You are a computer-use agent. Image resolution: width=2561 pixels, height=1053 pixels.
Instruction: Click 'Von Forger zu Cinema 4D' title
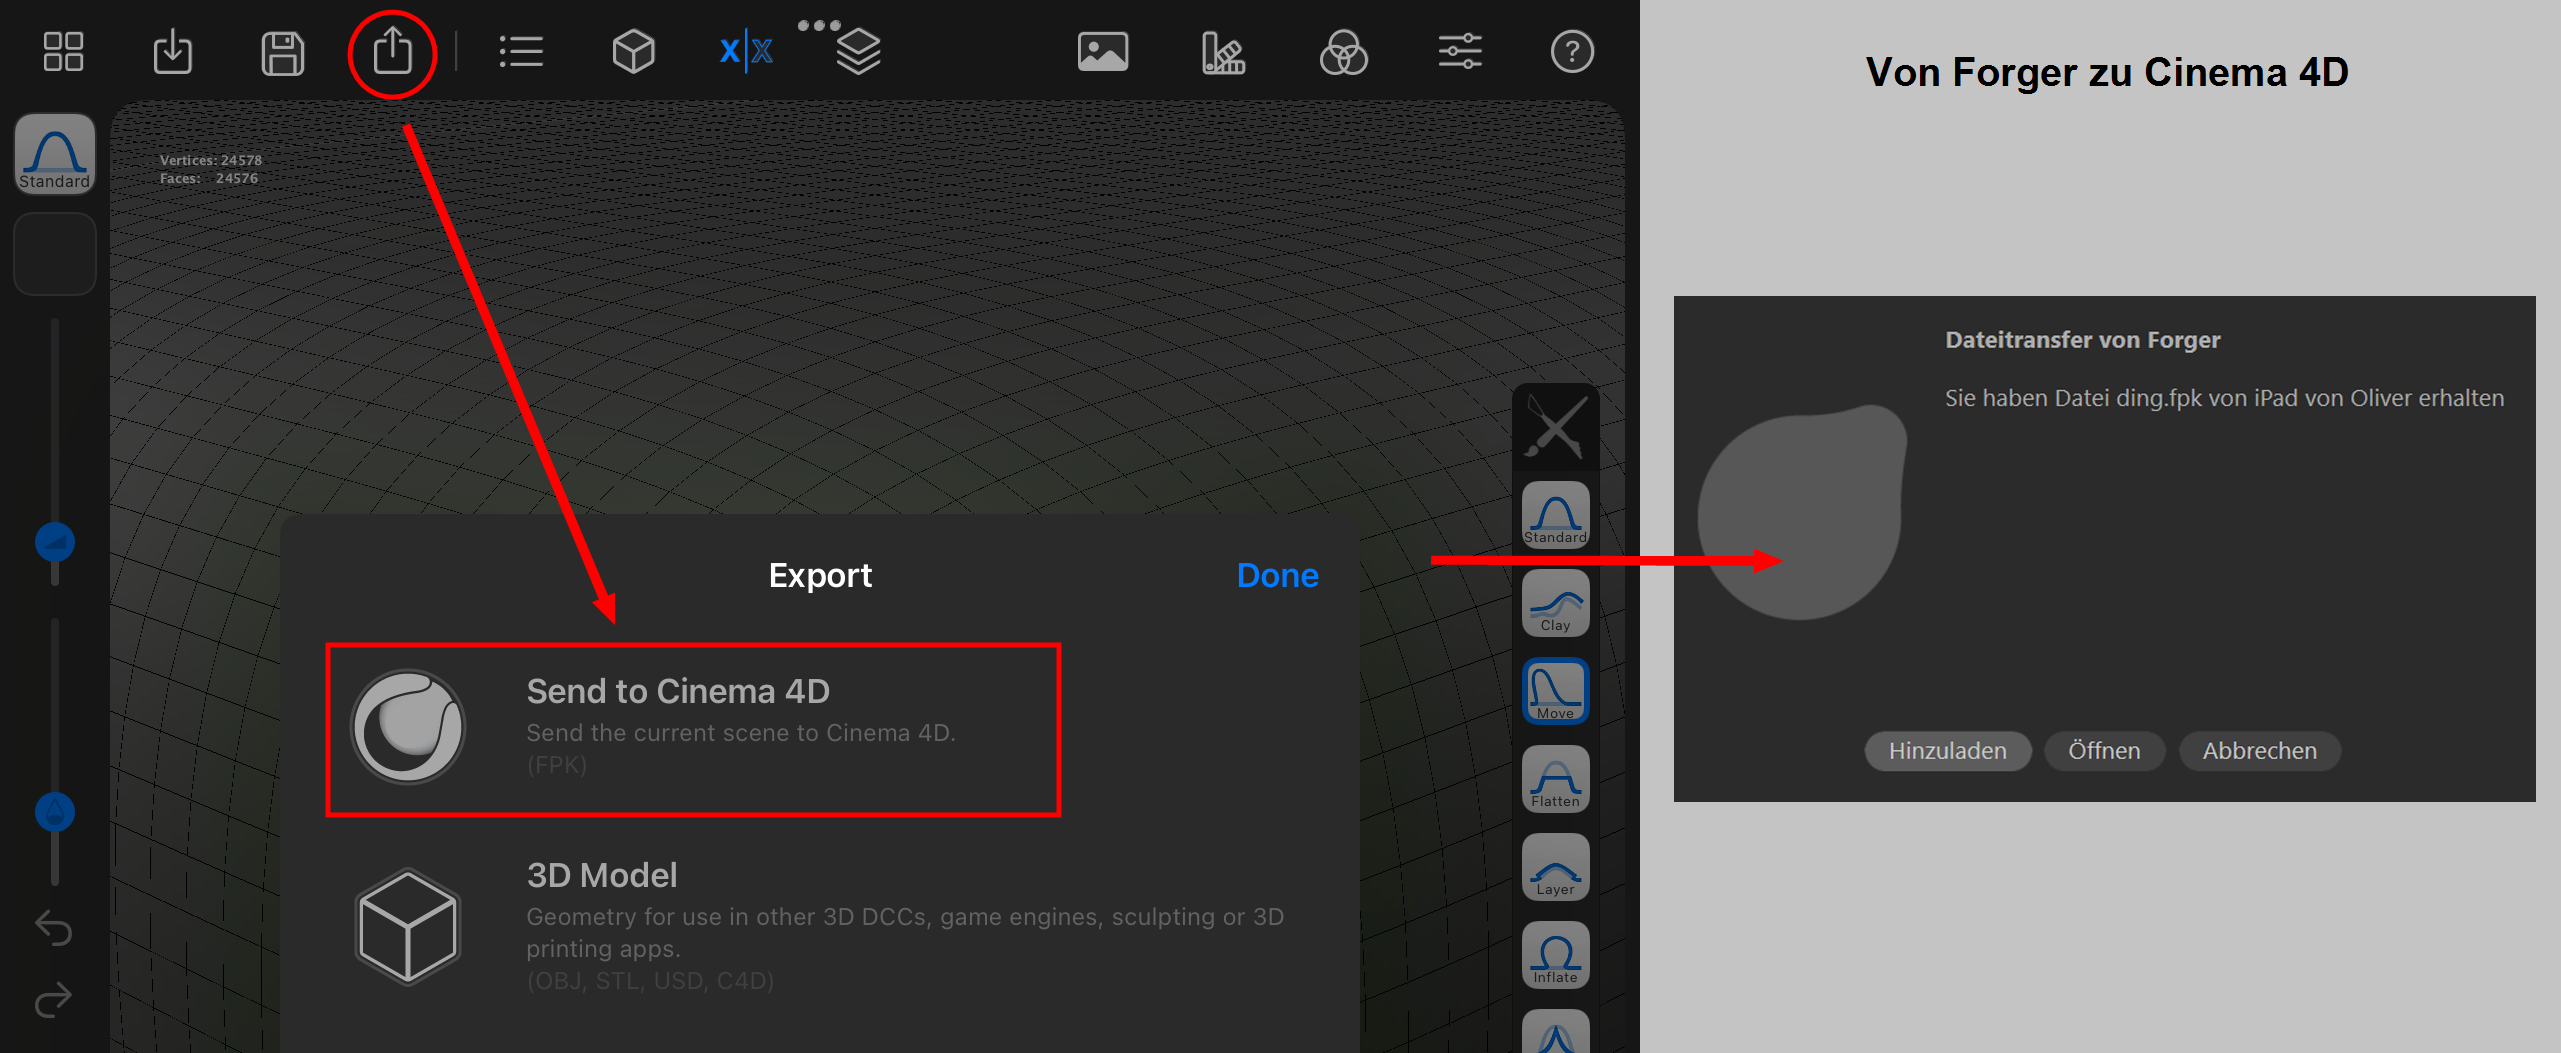tap(2107, 72)
